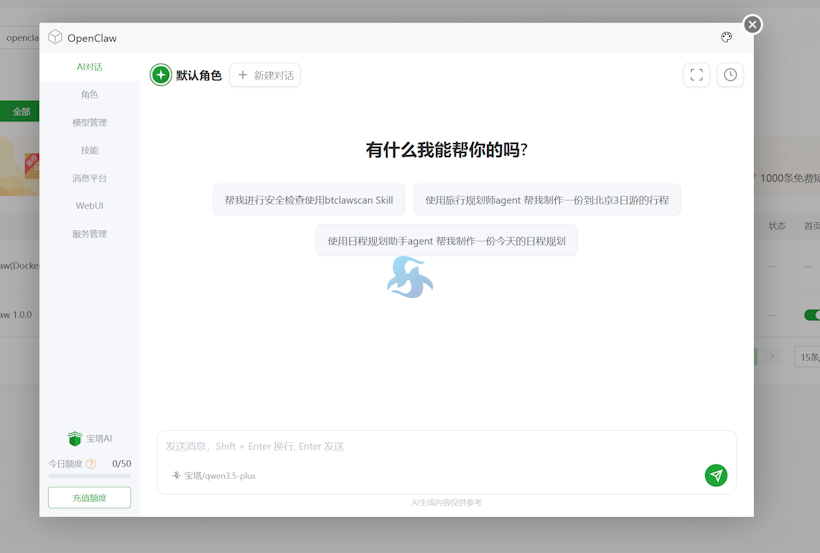Open the 角色 sidebar tab
Screen dimensions: 820x553
click(x=89, y=95)
